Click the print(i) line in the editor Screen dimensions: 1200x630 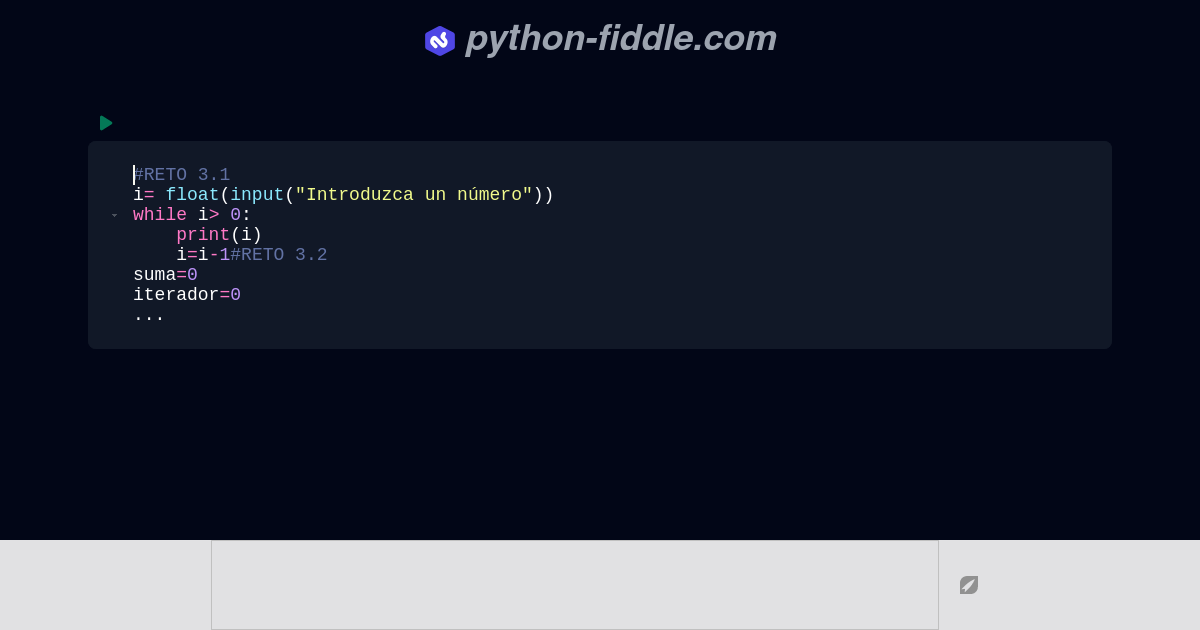(x=218, y=235)
